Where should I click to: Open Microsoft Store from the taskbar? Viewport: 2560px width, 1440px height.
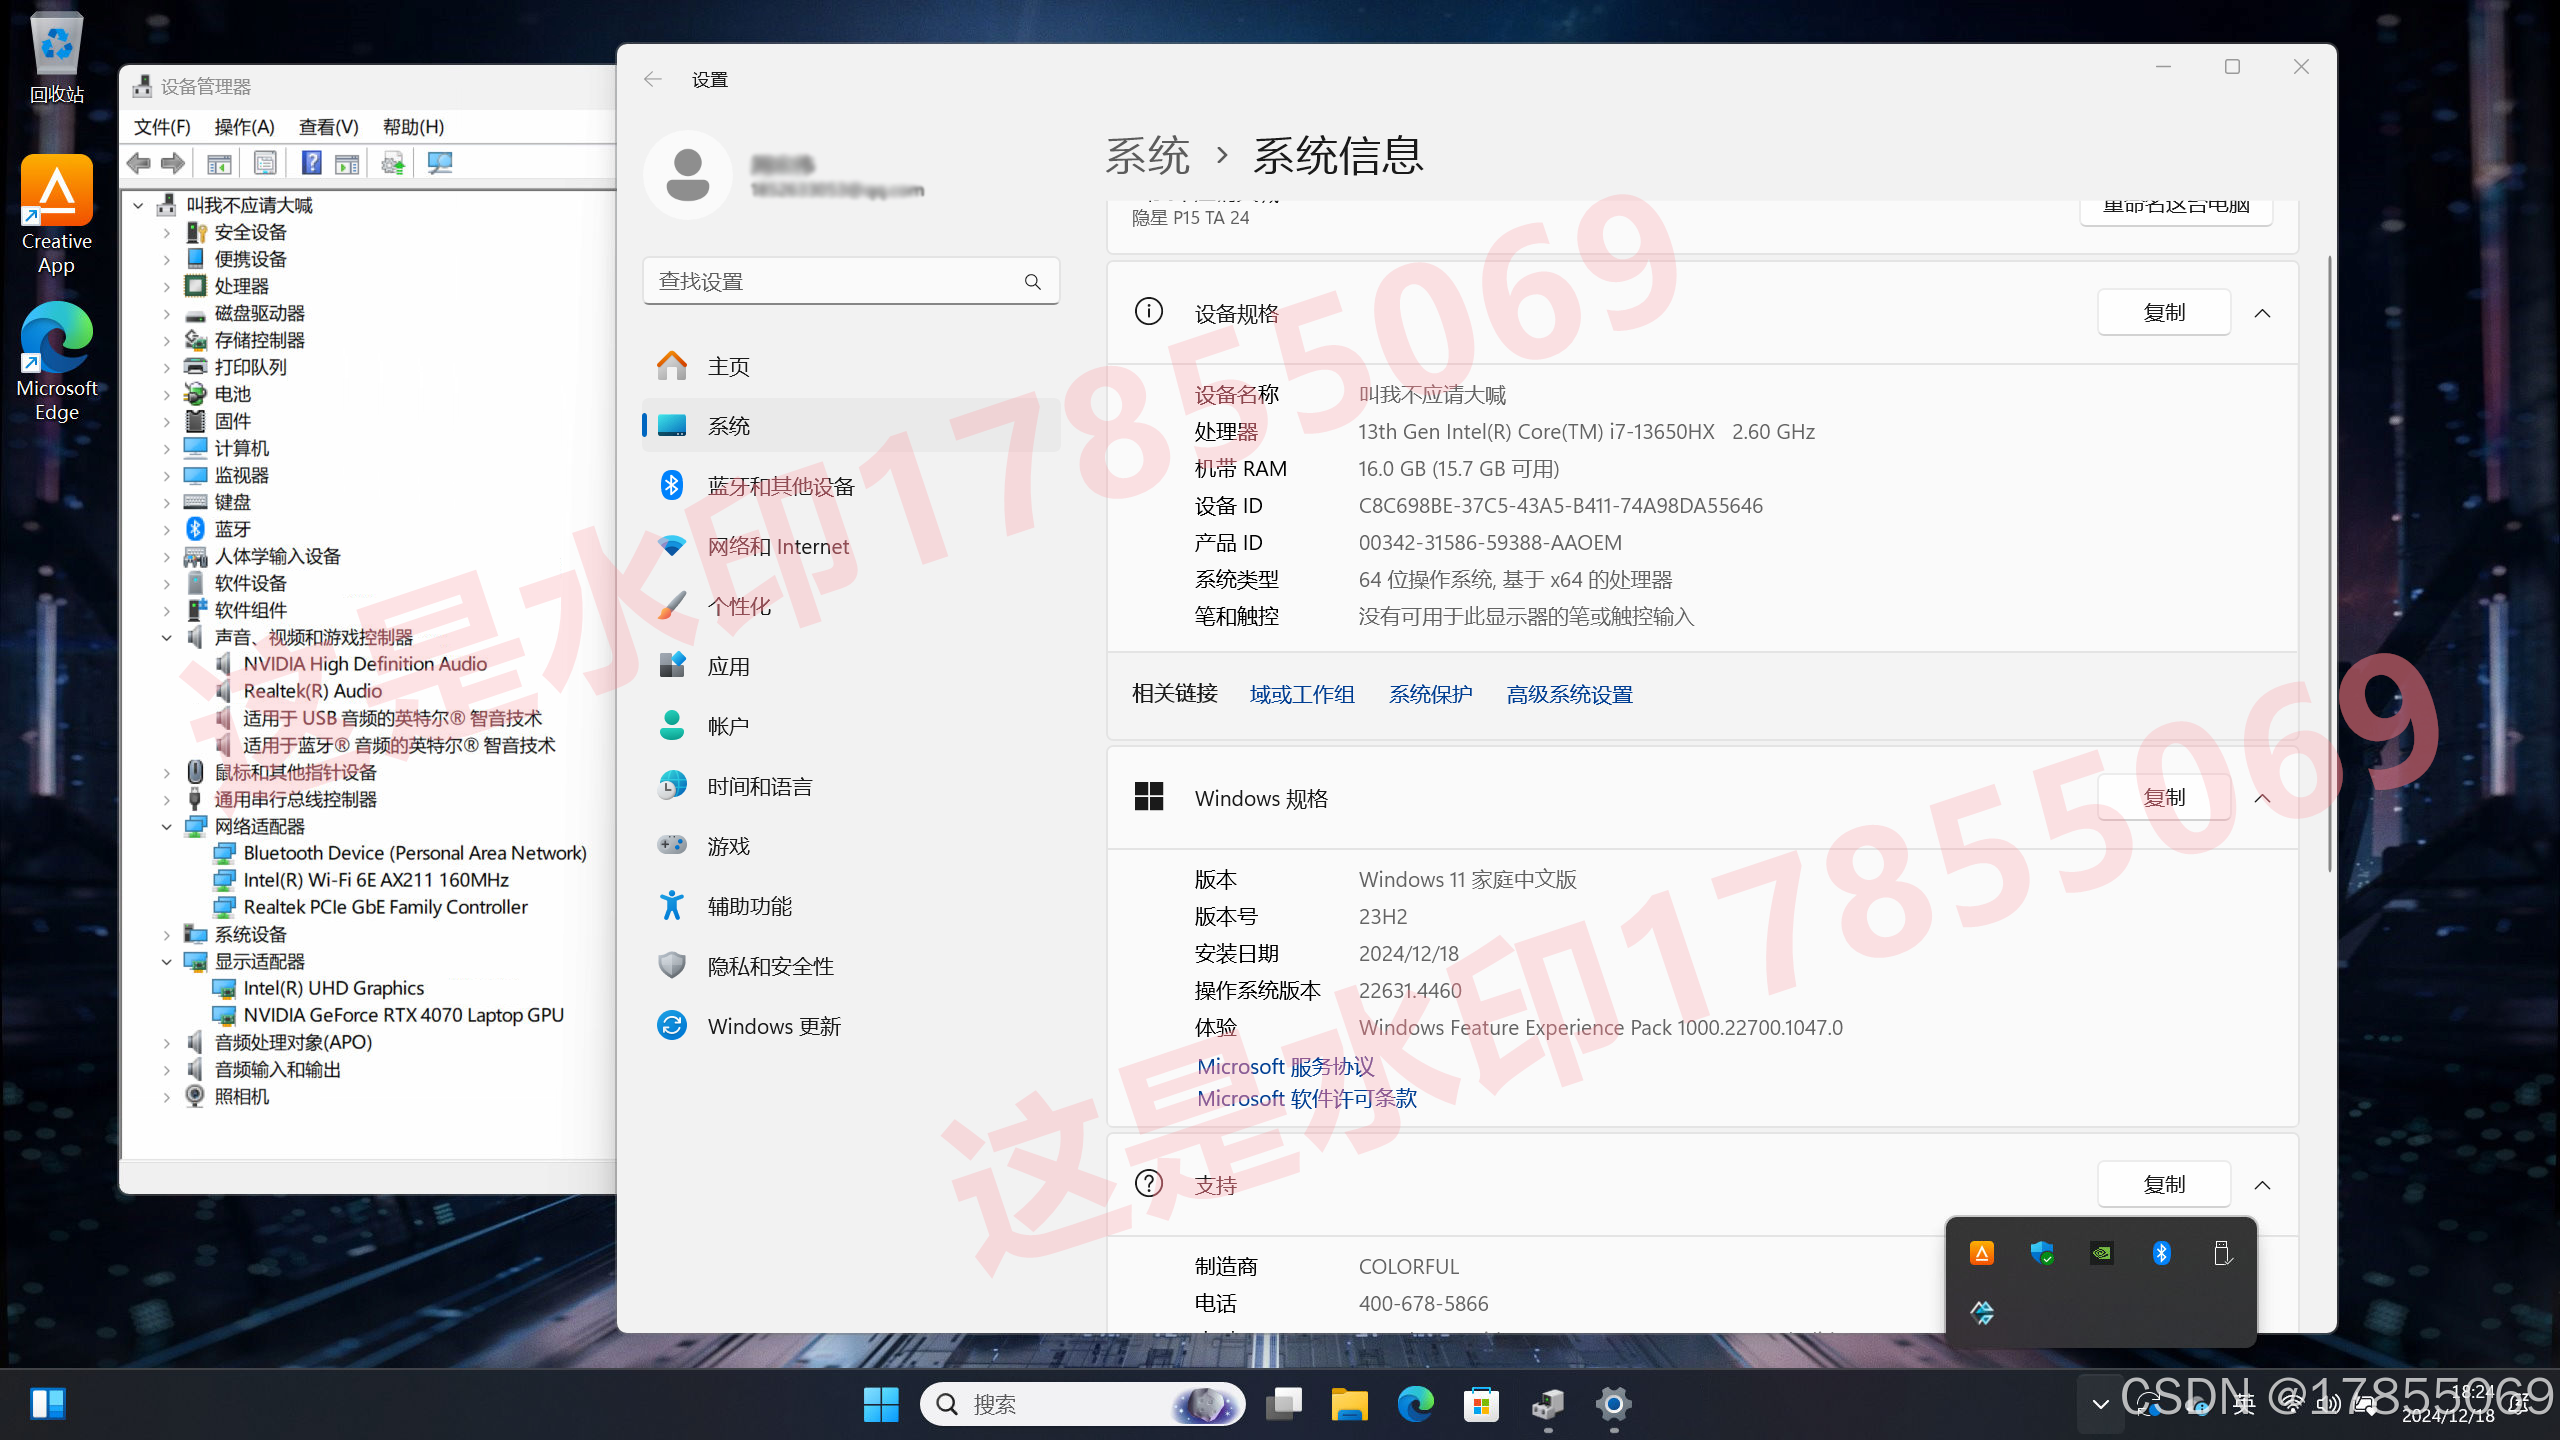[1481, 1405]
